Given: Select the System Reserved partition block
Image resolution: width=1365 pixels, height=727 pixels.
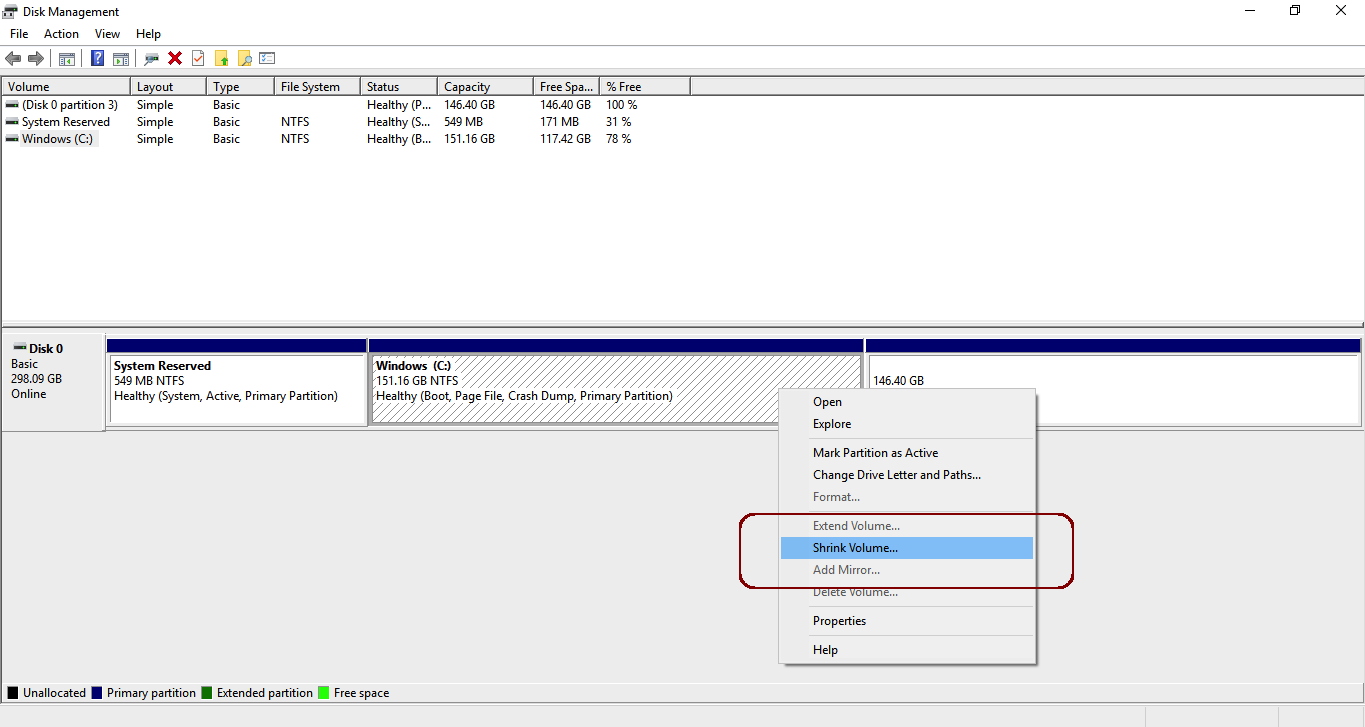Looking at the screenshot, I should [237, 382].
